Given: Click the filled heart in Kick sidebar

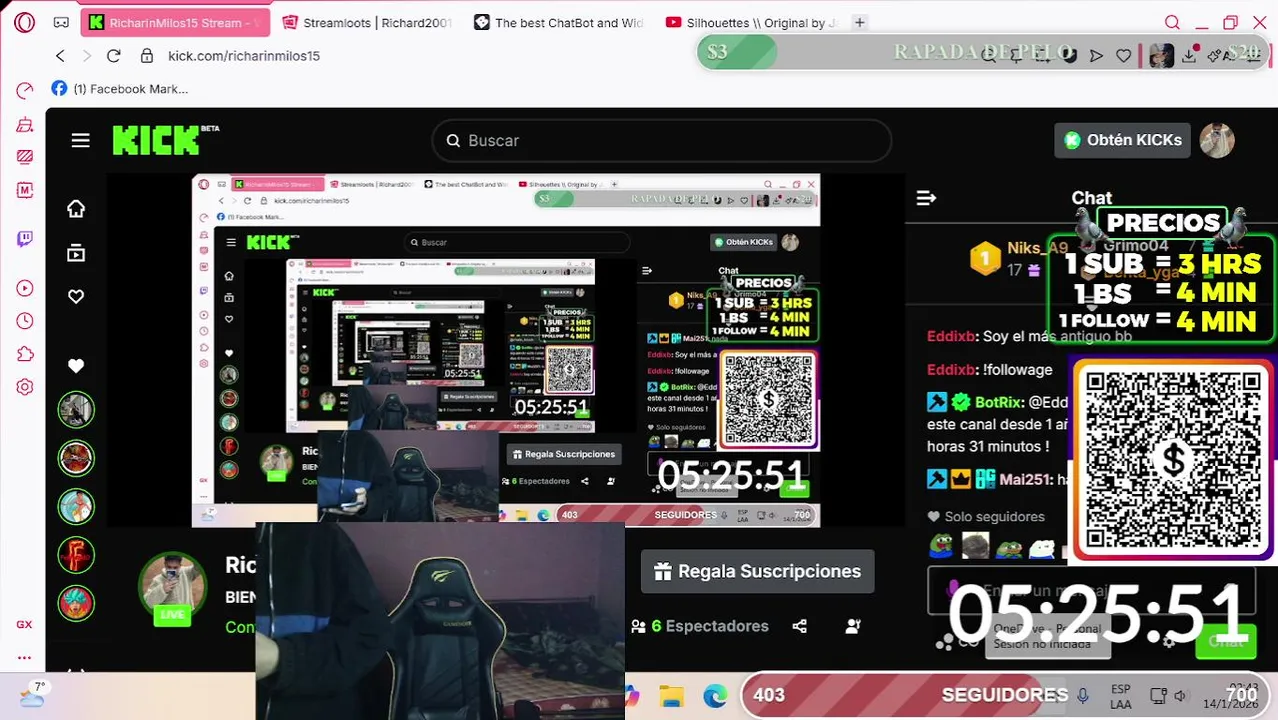Looking at the screenshot, I should (76, 366).
